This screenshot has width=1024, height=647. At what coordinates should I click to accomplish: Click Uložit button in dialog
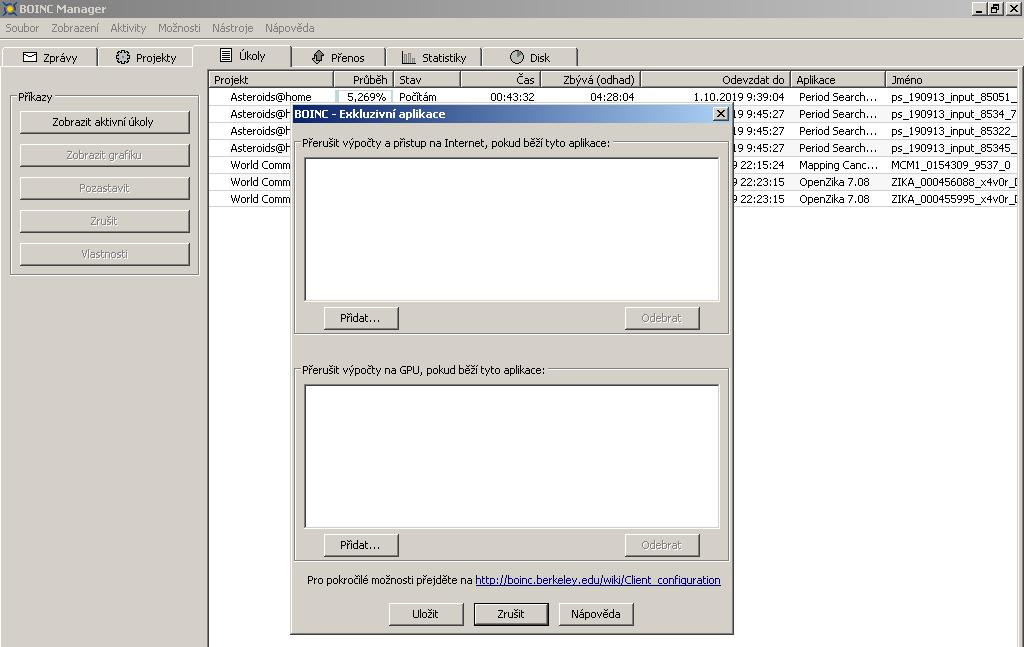[426, 614]
